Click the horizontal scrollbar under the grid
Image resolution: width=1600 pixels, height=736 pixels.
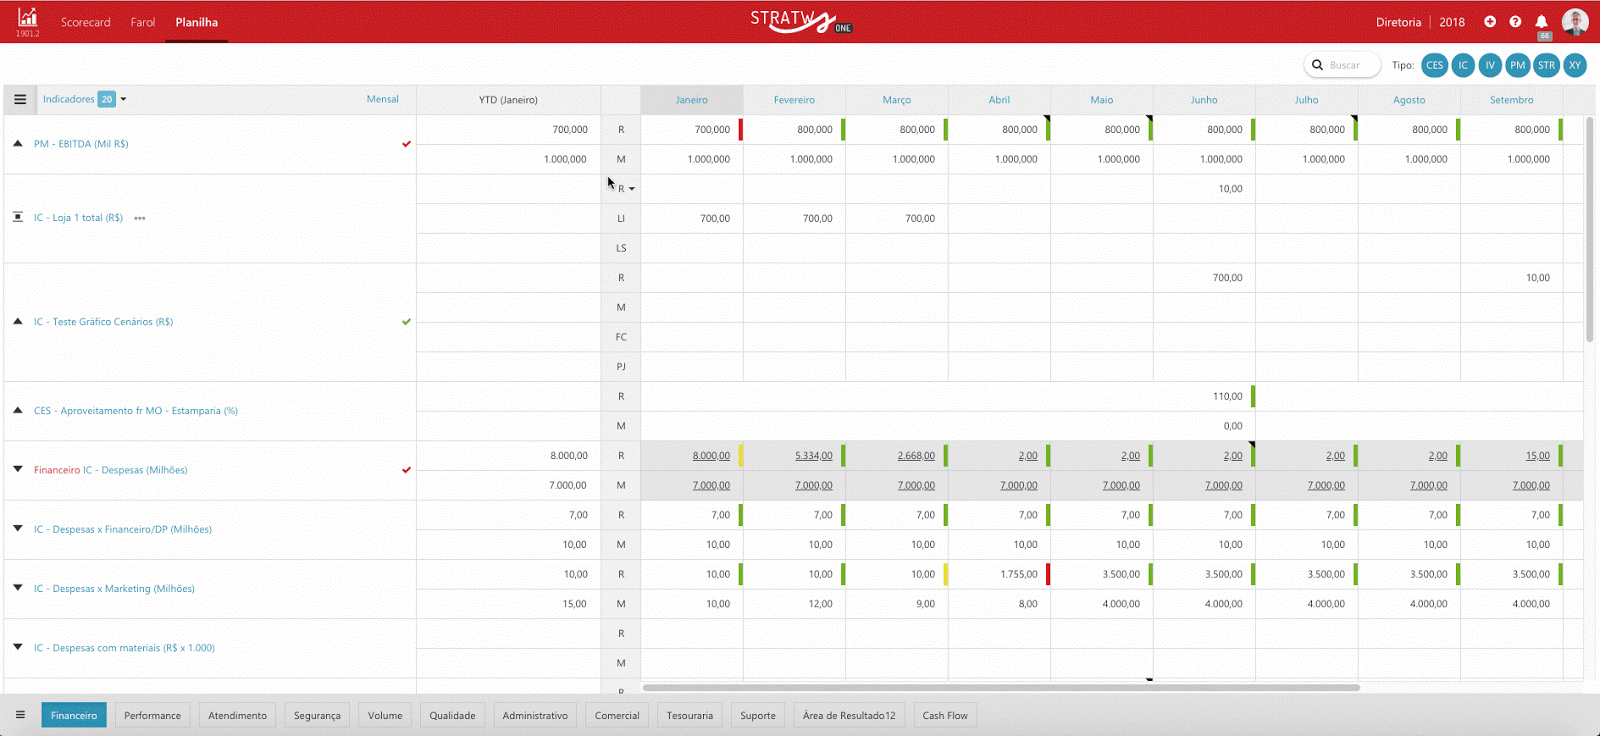pyautogui.click(x=1000, y=688)
